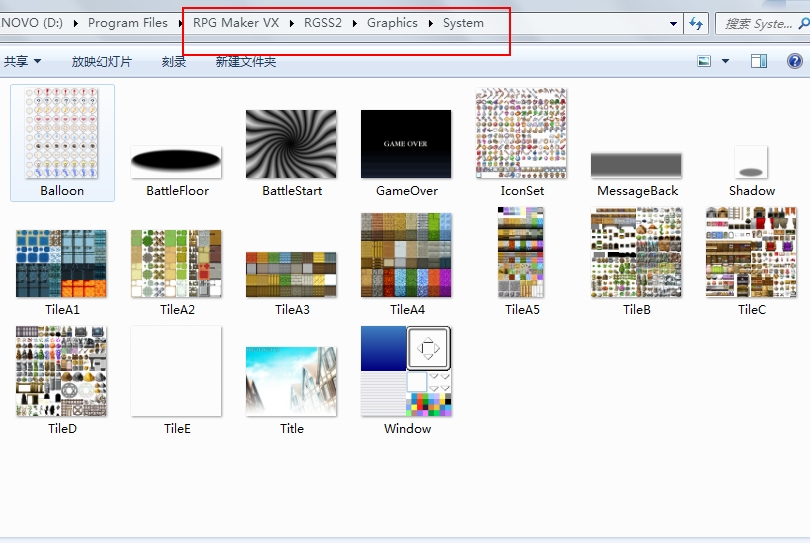
Task: Click the GameOver file name label
Action: tap(407, 191)
